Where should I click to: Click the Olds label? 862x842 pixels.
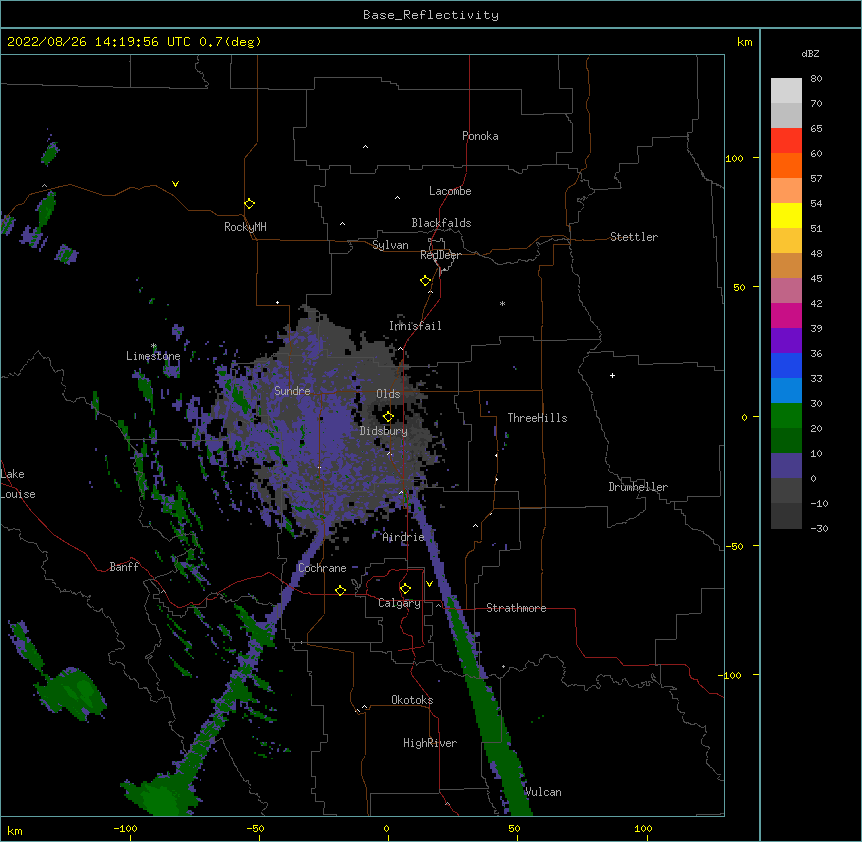click(388, 394)
